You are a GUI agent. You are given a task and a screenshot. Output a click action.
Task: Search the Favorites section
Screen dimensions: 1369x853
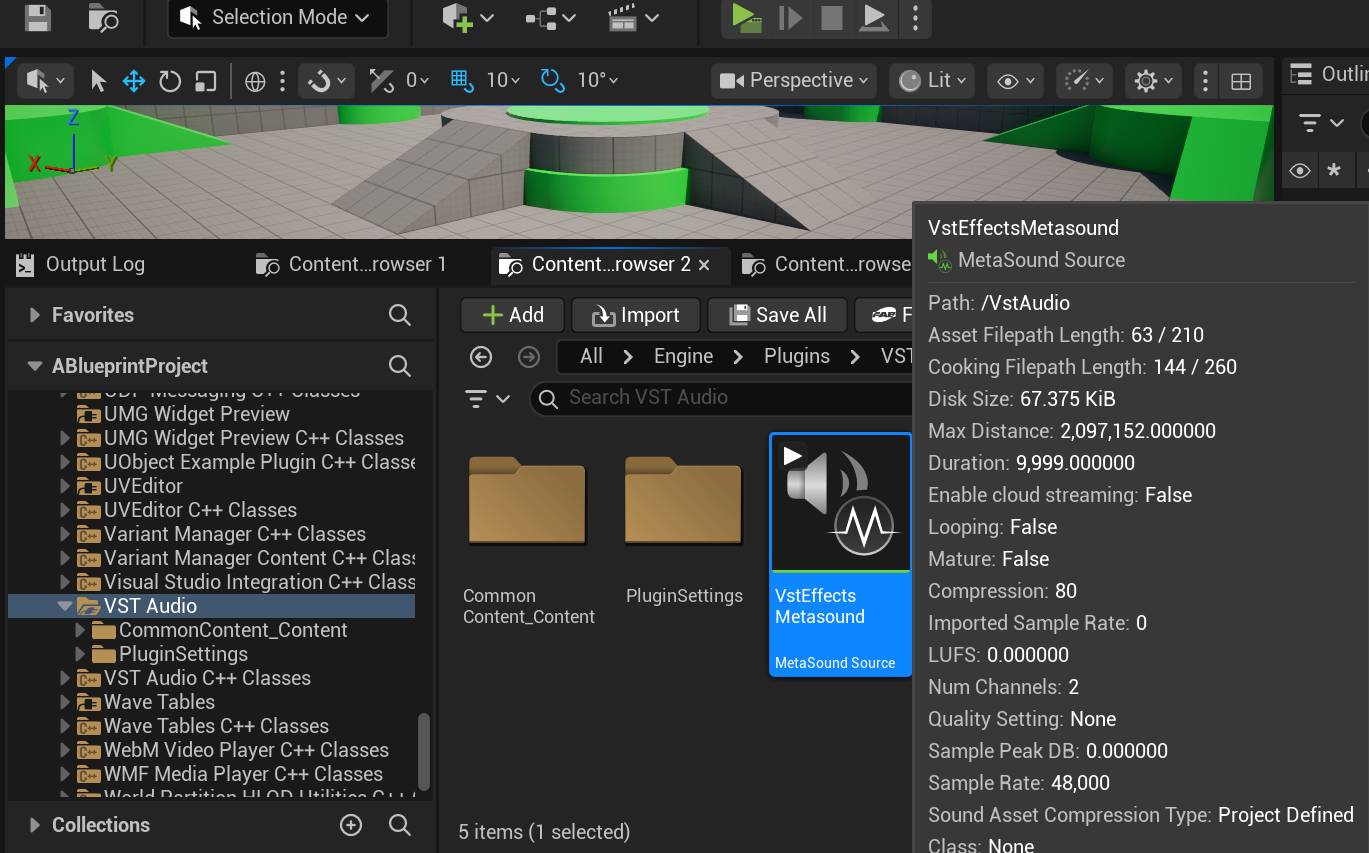coord(399,315)
